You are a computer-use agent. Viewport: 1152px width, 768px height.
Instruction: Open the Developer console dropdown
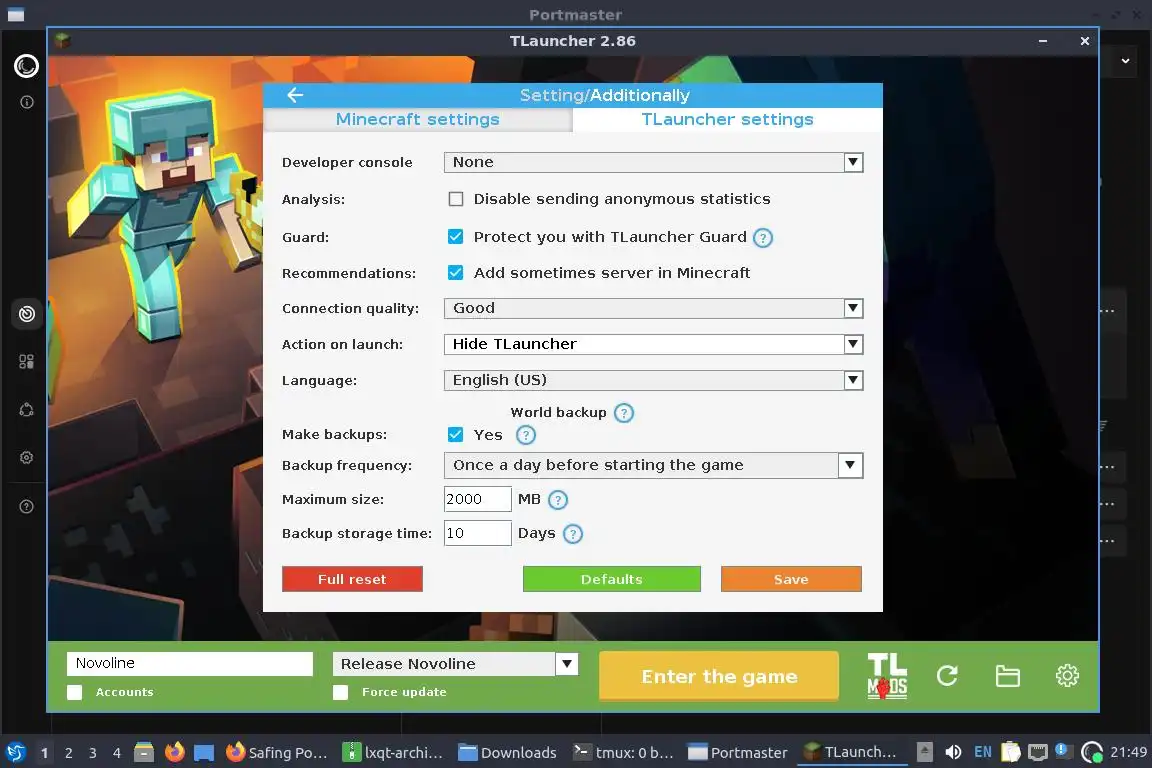point(653,162)
